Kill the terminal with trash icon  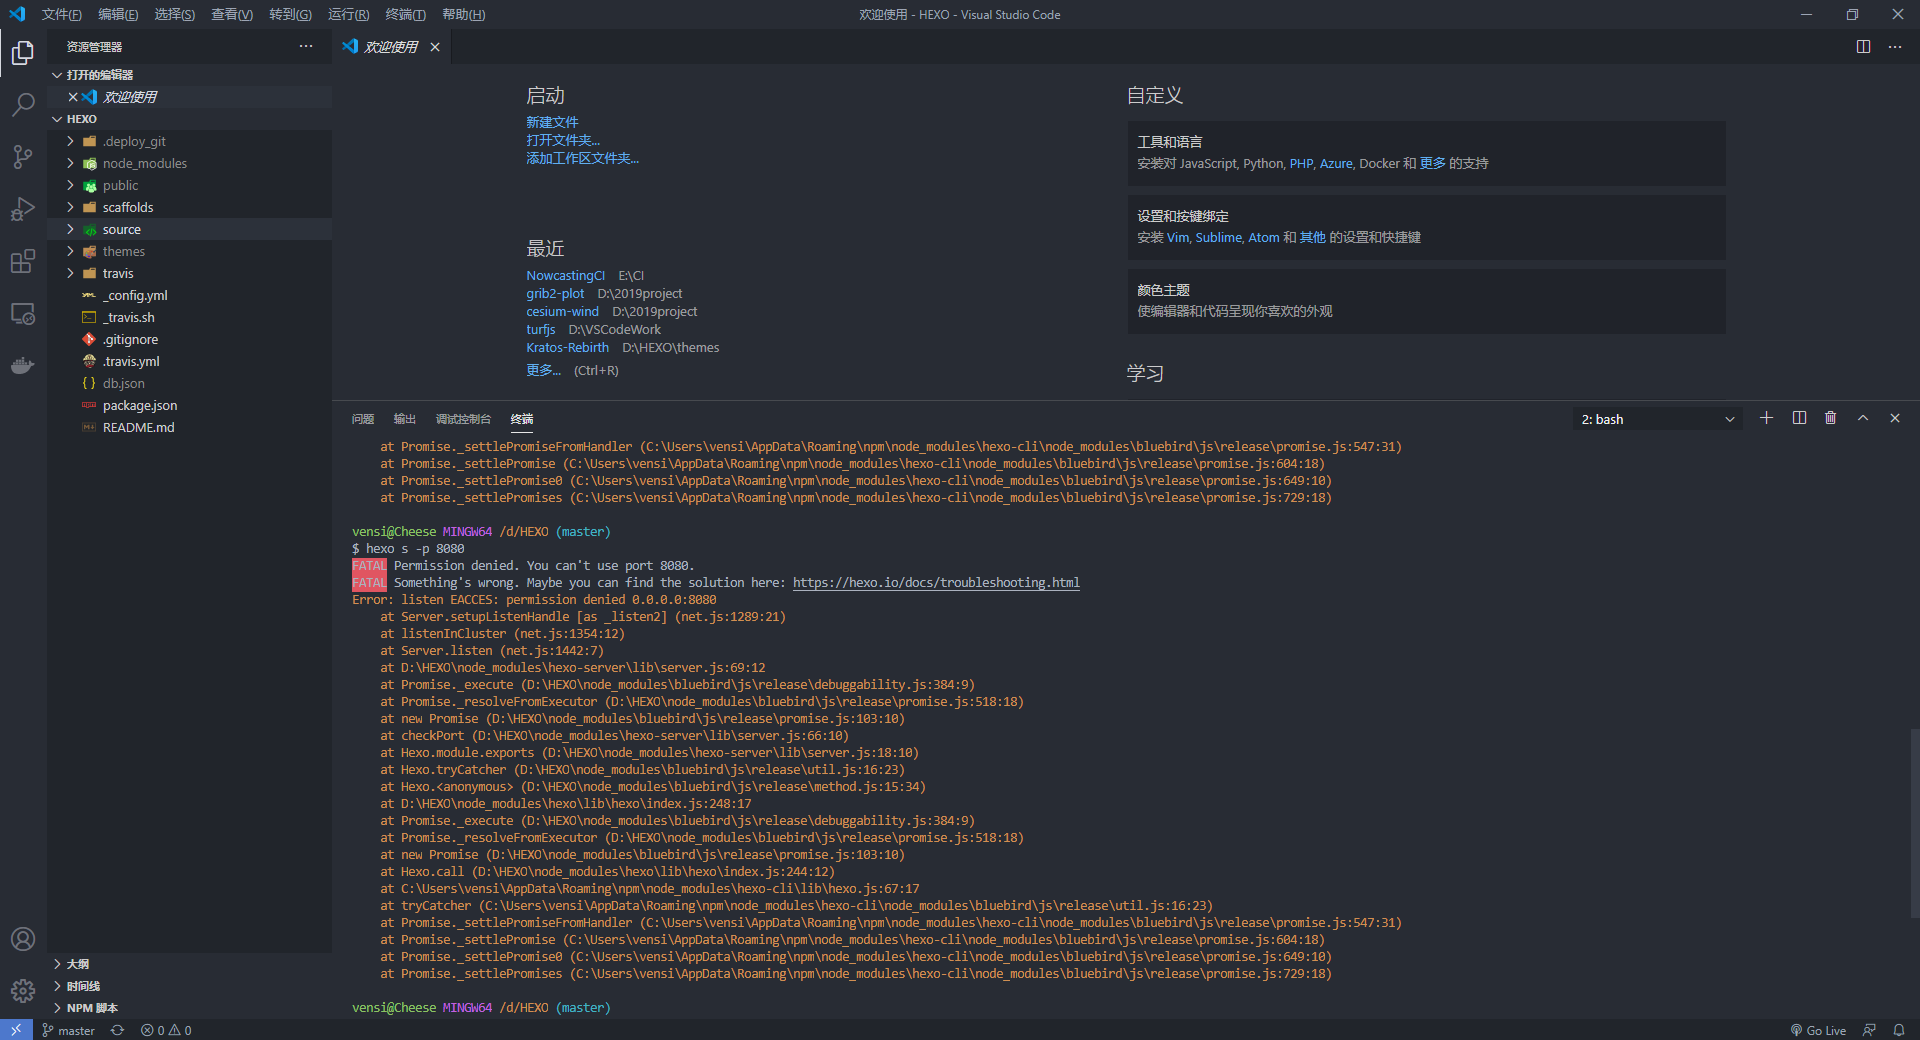(1831, 418)
